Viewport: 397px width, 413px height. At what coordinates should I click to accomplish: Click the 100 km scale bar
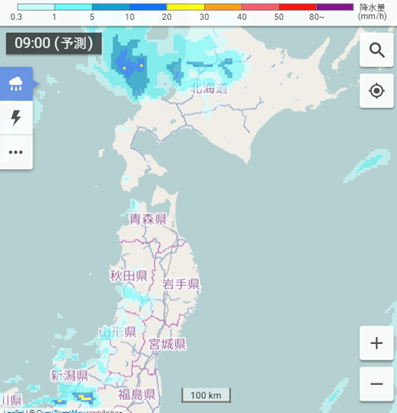click(206, 395)
